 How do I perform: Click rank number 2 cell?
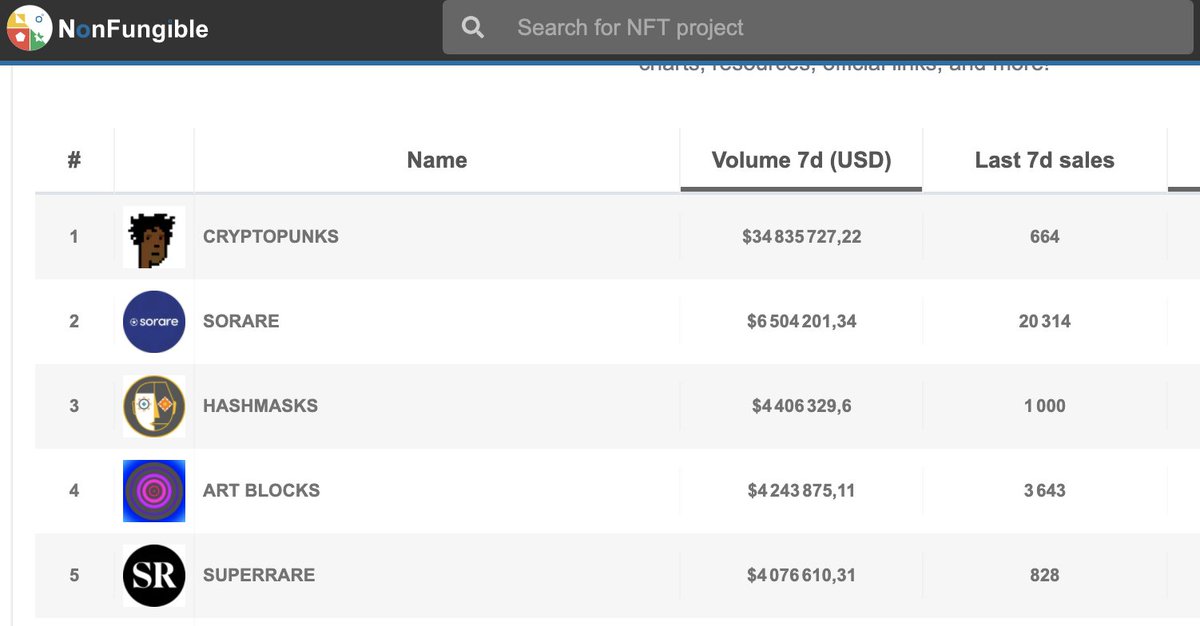74,321
